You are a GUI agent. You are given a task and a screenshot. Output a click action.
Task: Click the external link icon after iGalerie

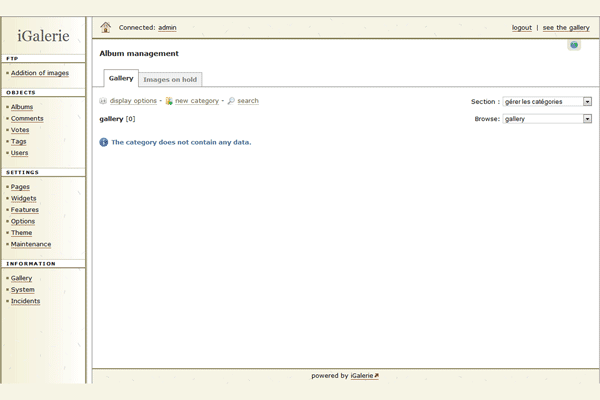coord(377,376)
